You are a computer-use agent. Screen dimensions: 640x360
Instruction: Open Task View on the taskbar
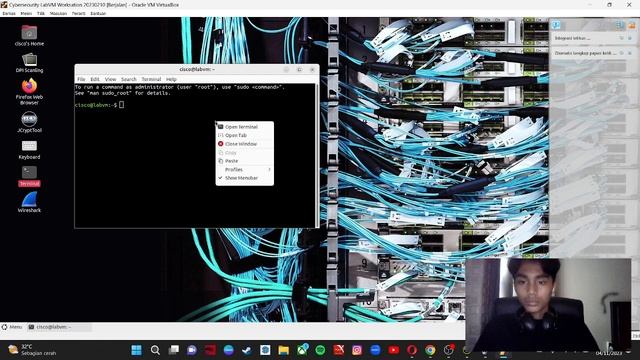coord(174,350)
